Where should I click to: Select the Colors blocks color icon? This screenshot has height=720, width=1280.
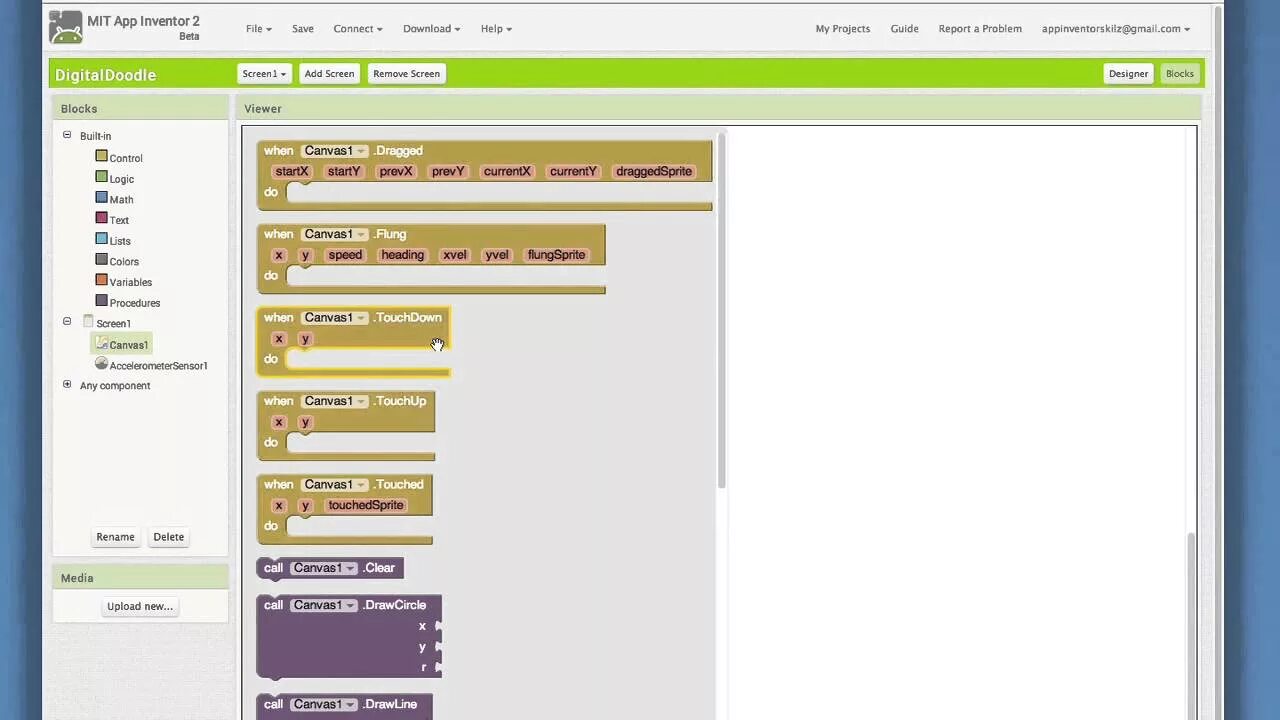[x=101, y=260]
